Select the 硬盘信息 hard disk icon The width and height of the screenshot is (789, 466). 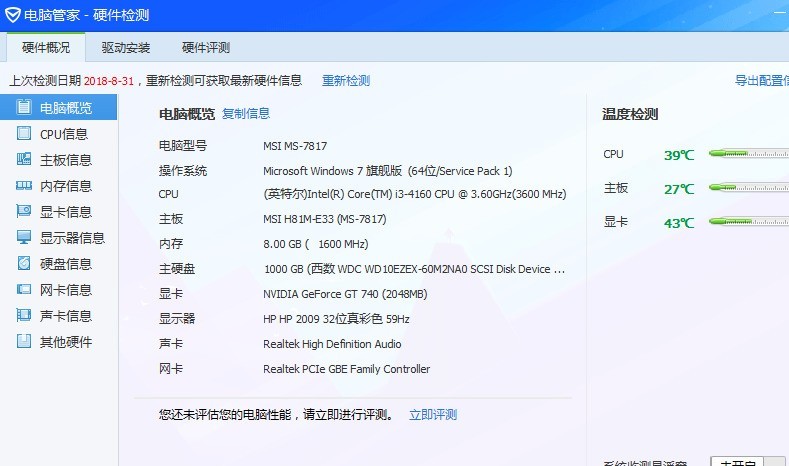[24, 264]
